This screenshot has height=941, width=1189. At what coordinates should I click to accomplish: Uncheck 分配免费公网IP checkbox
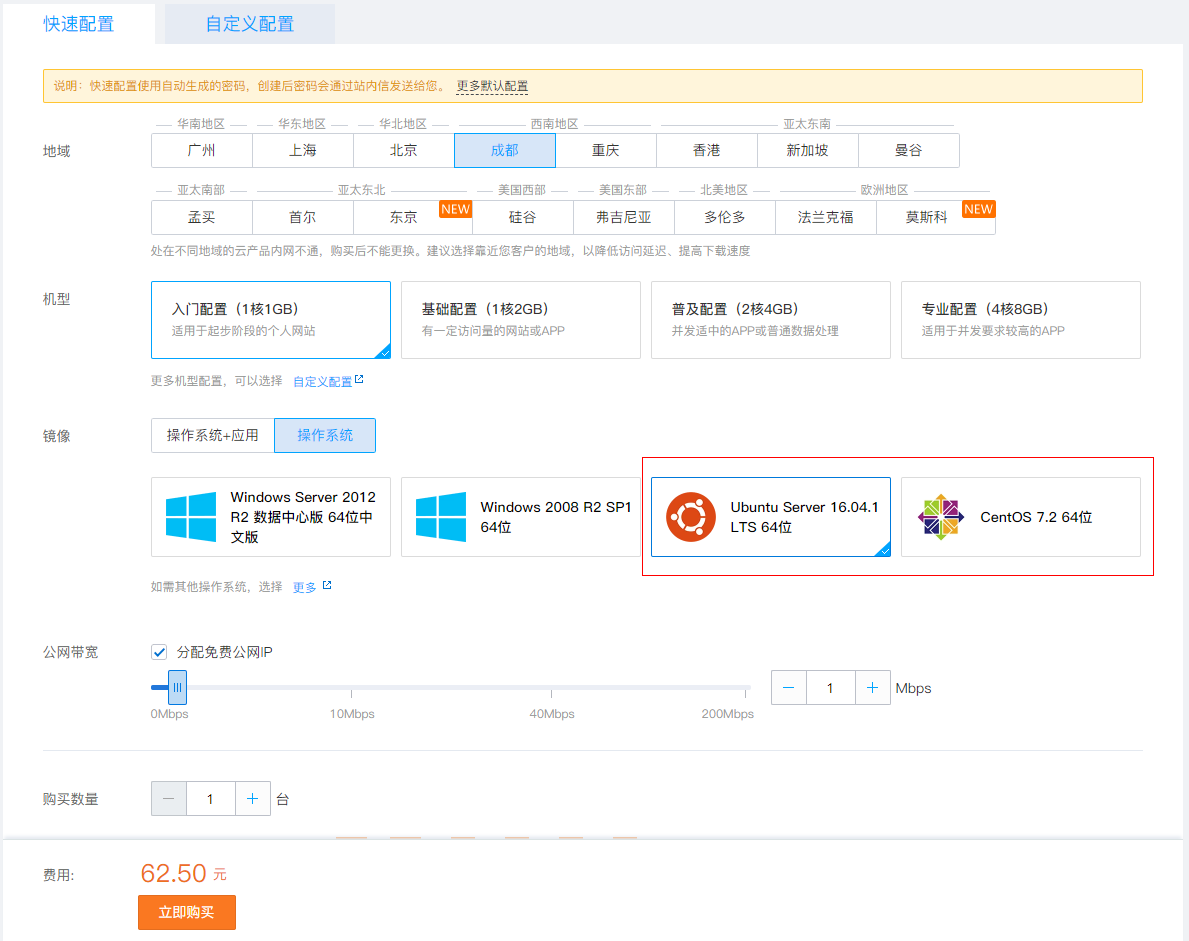[x=159, y=652]
